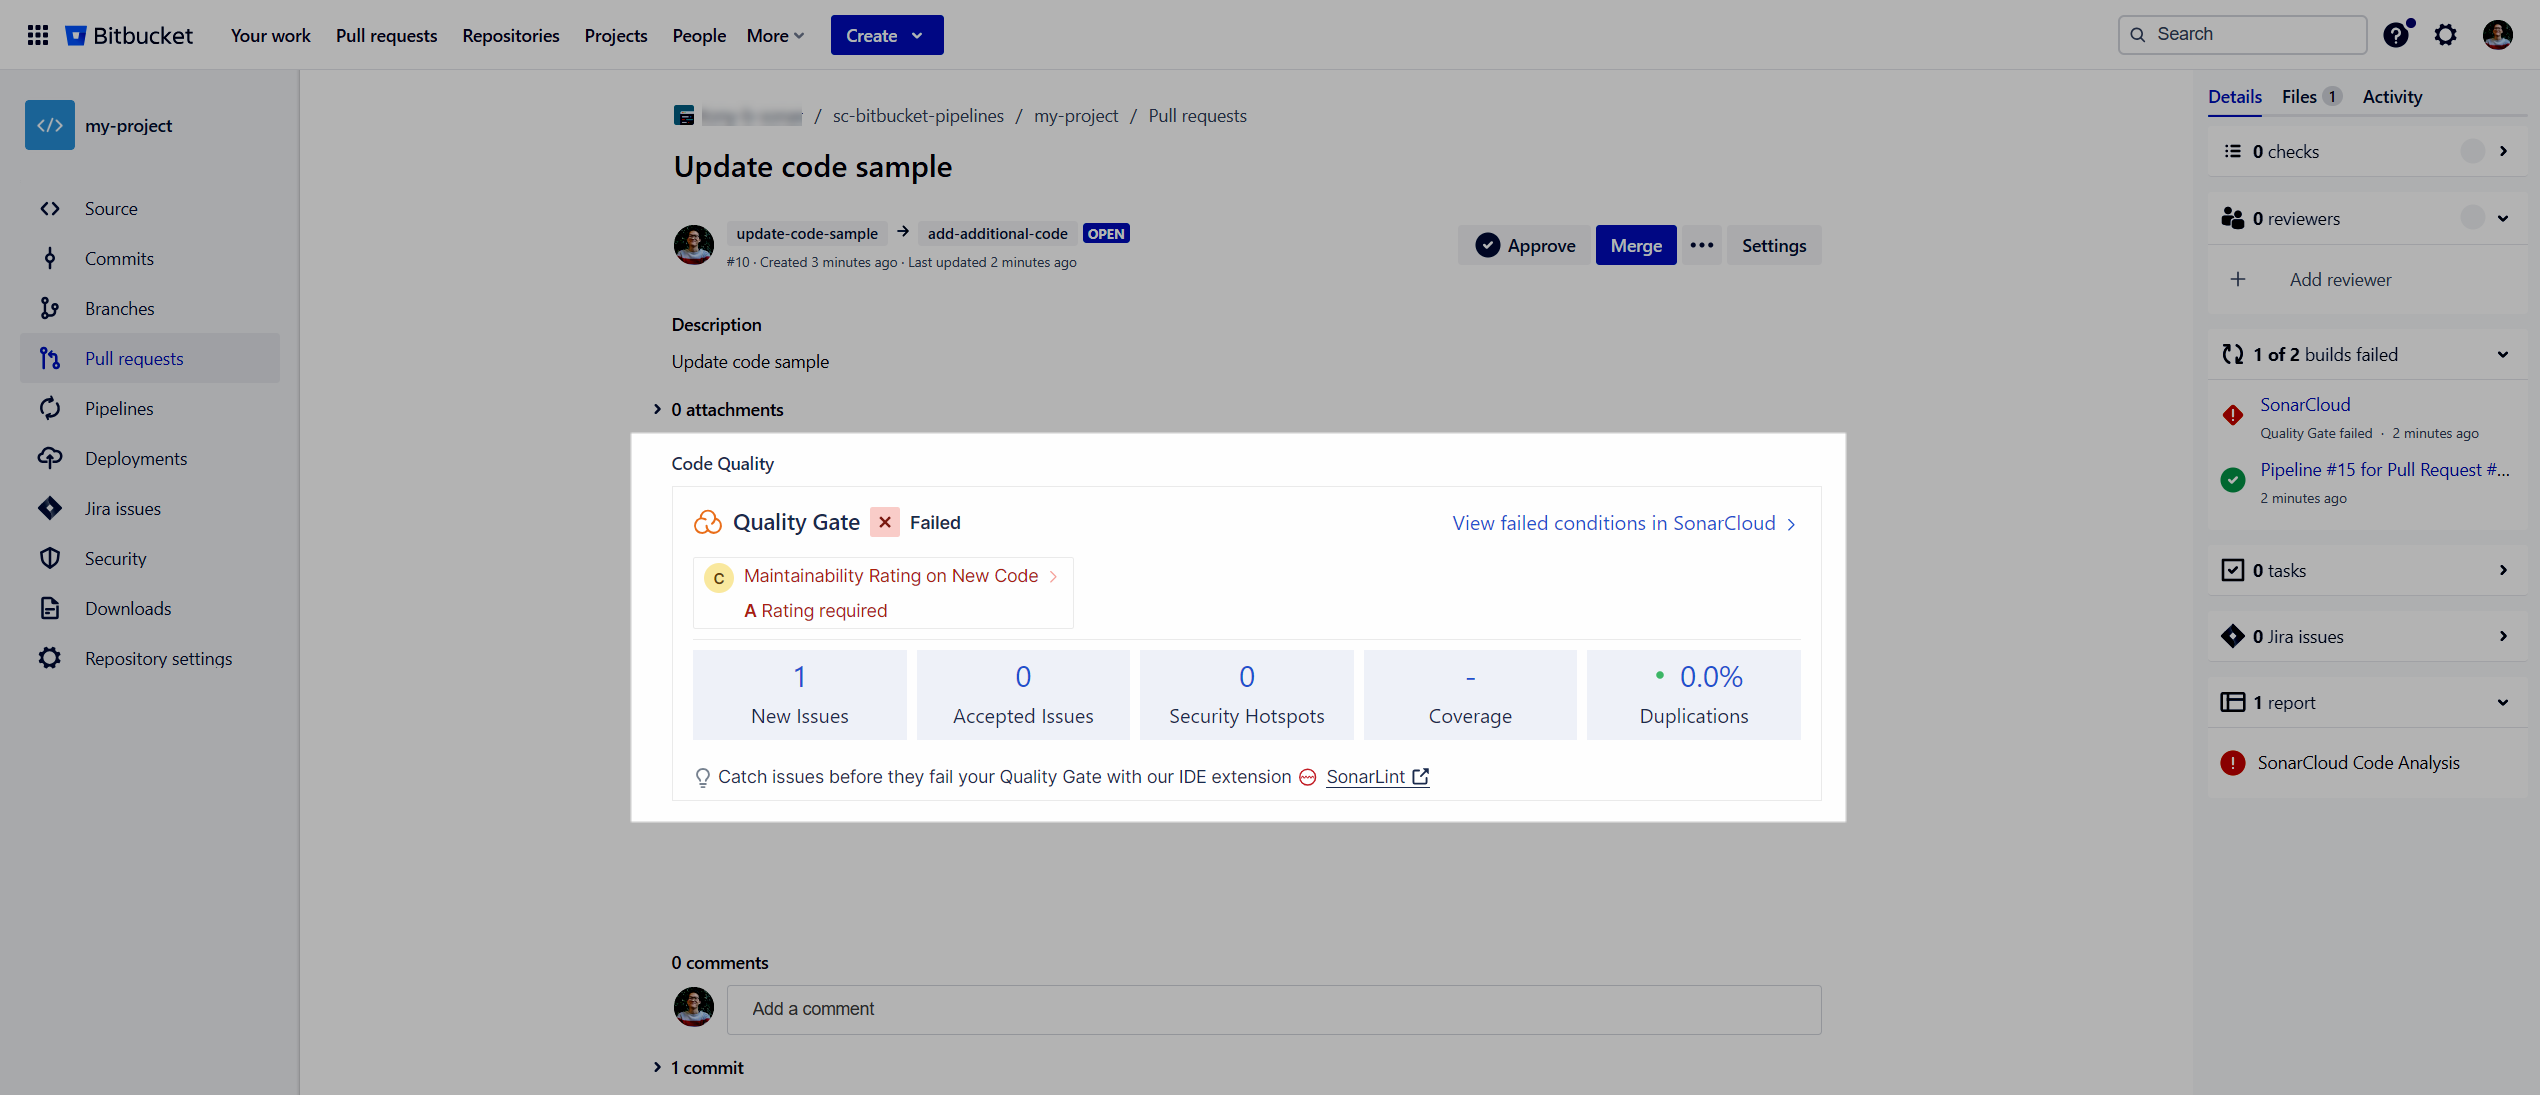Click the green Pipeline success check icon
2540x1095 pixels.
point(2232,480)
